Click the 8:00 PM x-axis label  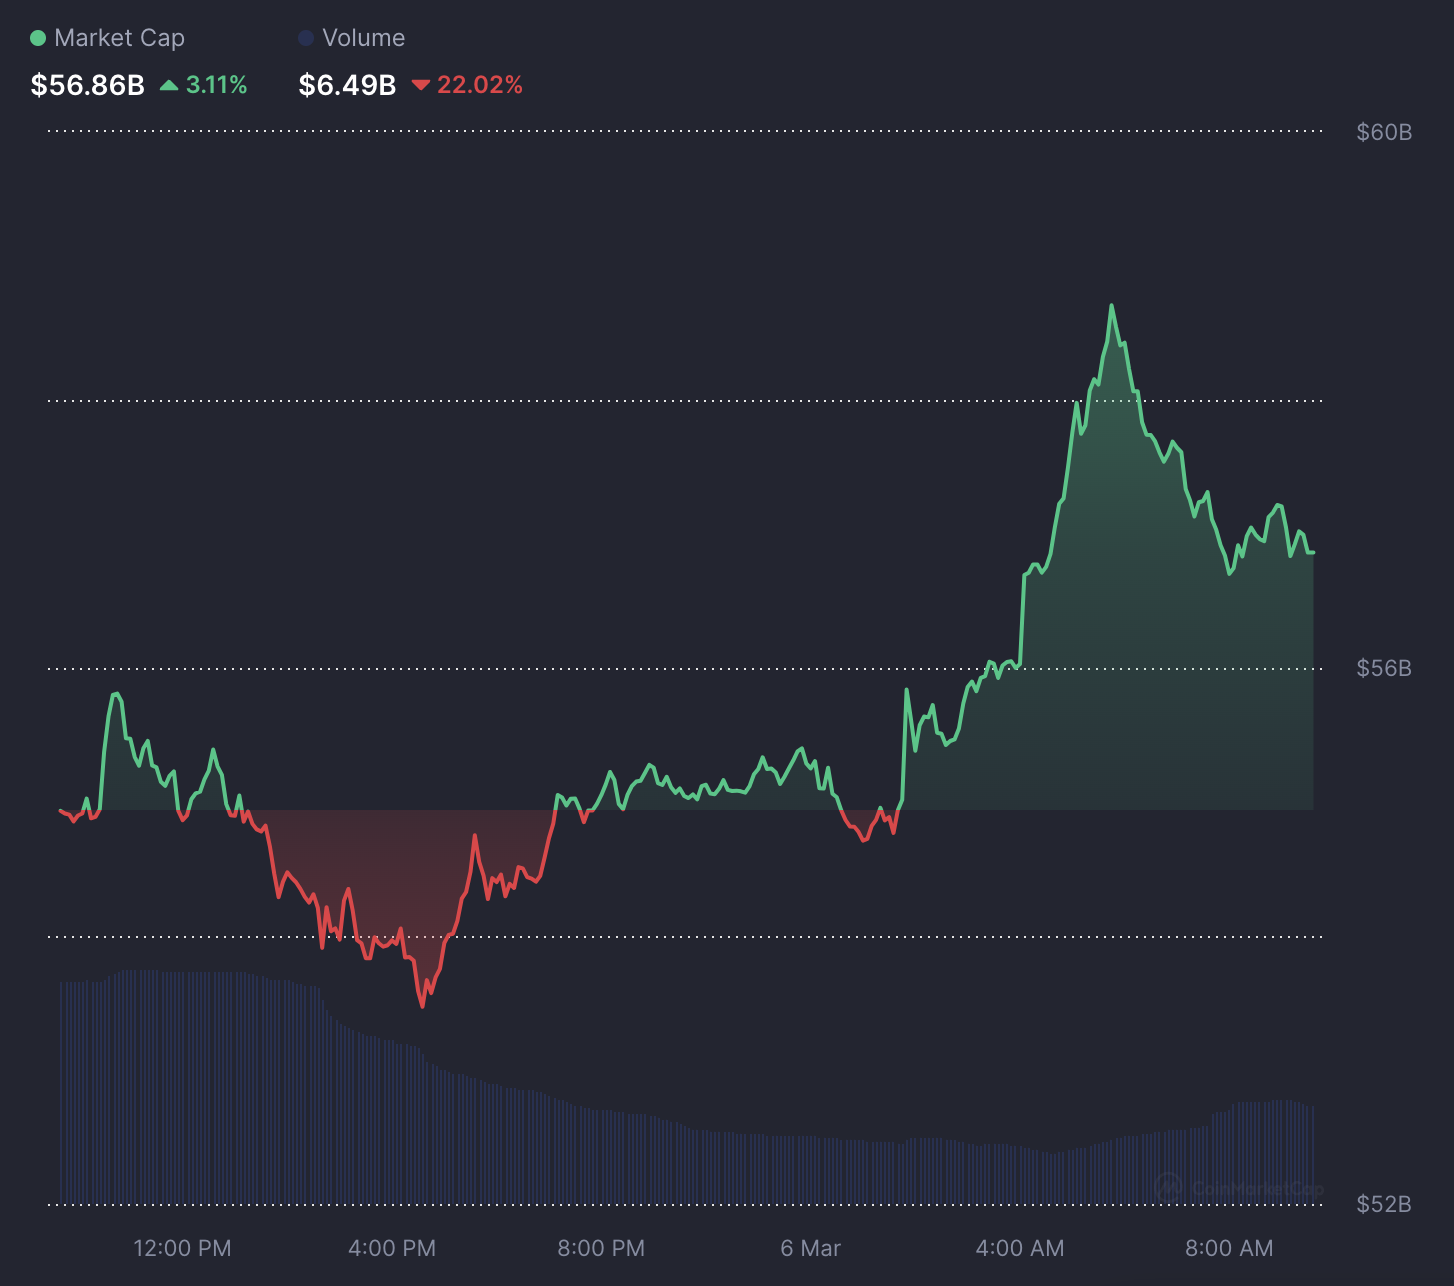tap(601, 1248)
